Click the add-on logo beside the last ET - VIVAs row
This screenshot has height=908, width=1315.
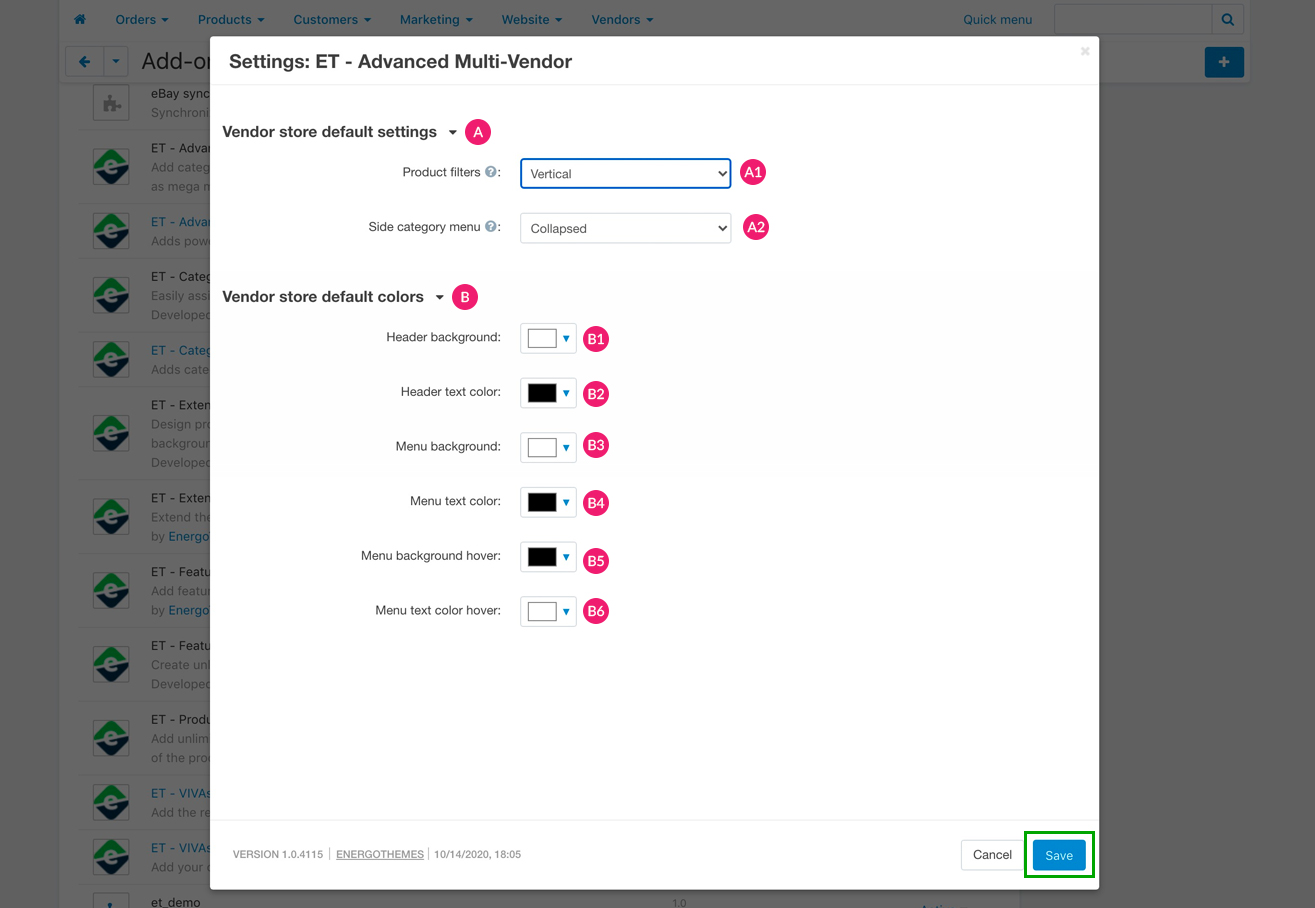111,857
